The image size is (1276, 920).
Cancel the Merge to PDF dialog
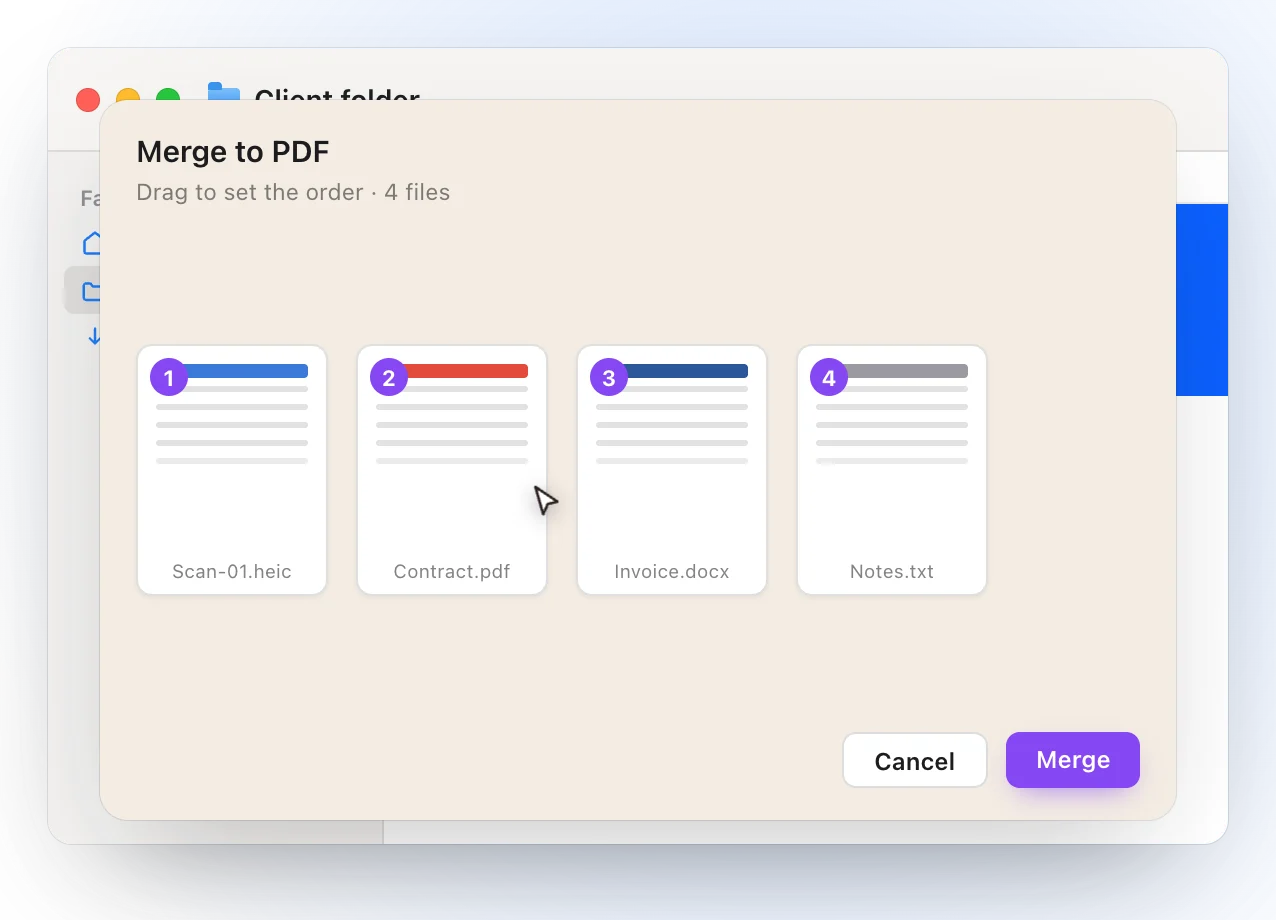pos(914,761)
